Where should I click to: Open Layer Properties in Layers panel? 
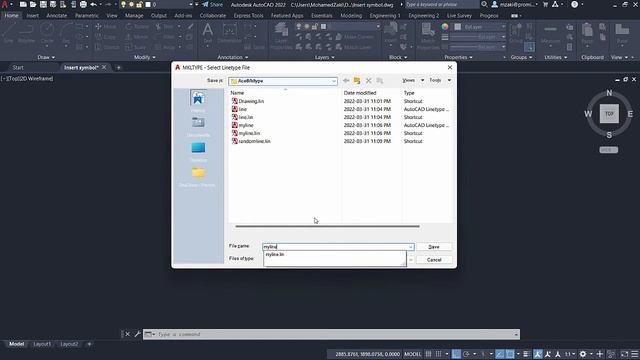[x=281, y=36]
